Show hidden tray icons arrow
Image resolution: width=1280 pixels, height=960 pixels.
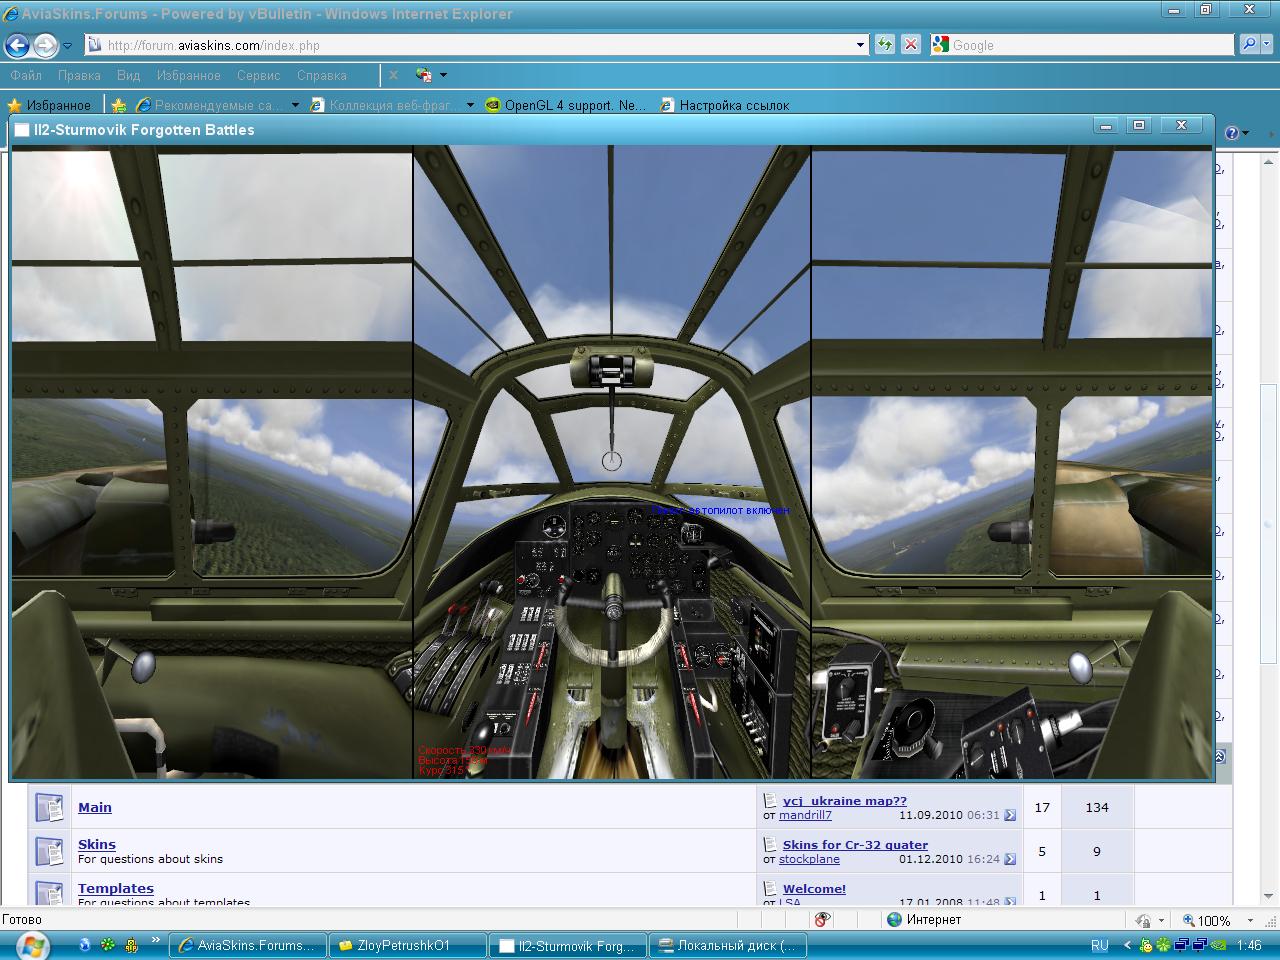click(x=1128, y=945)
